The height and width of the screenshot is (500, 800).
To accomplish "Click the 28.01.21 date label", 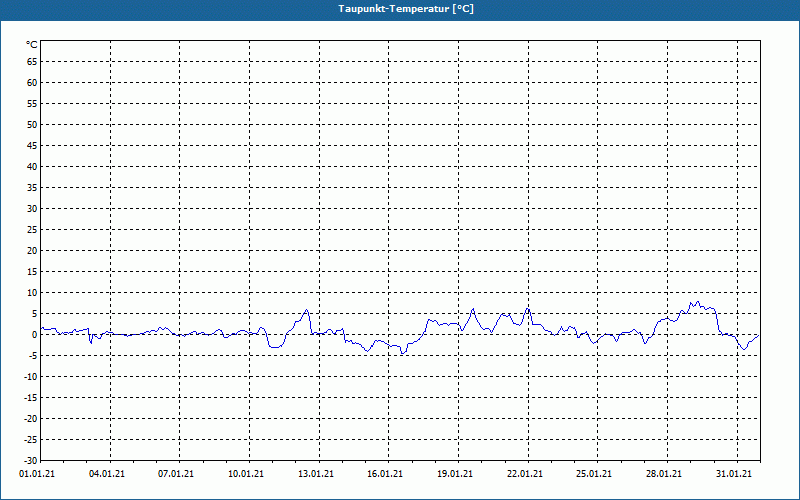I will point(664,474).
